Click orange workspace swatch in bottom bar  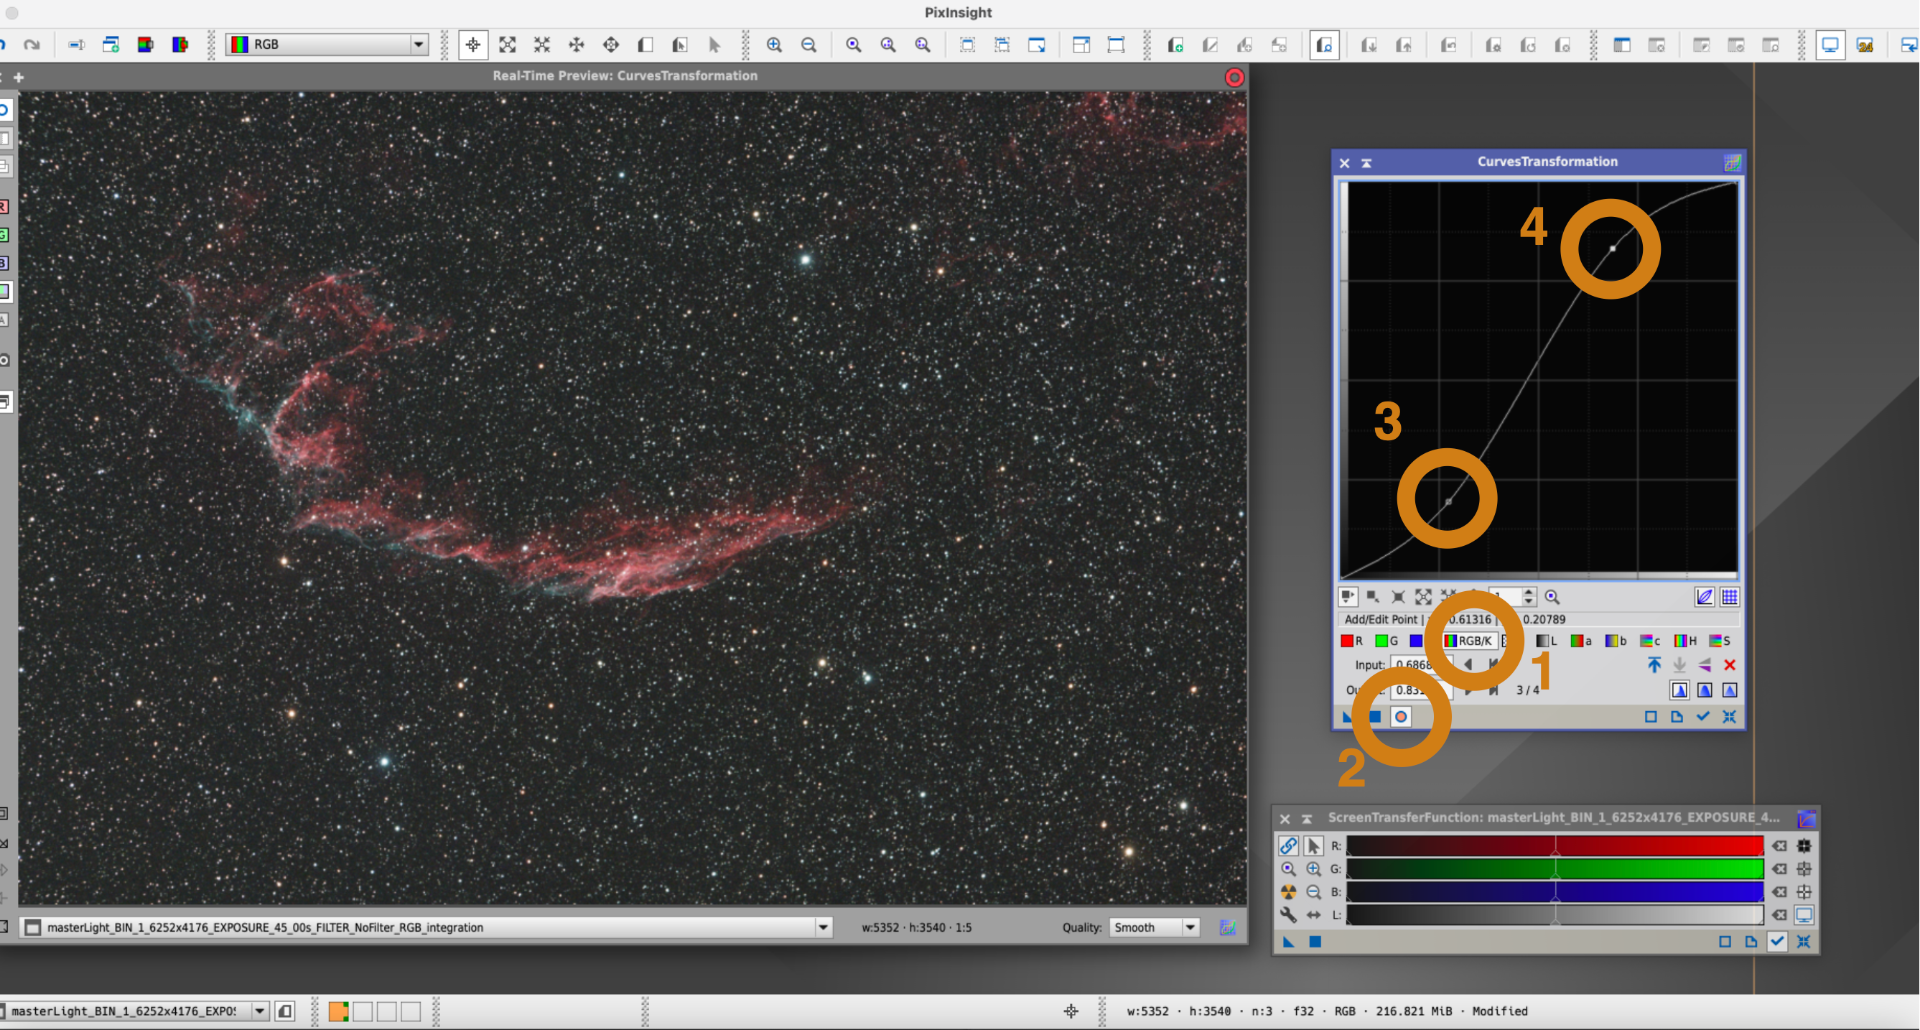338,1011
